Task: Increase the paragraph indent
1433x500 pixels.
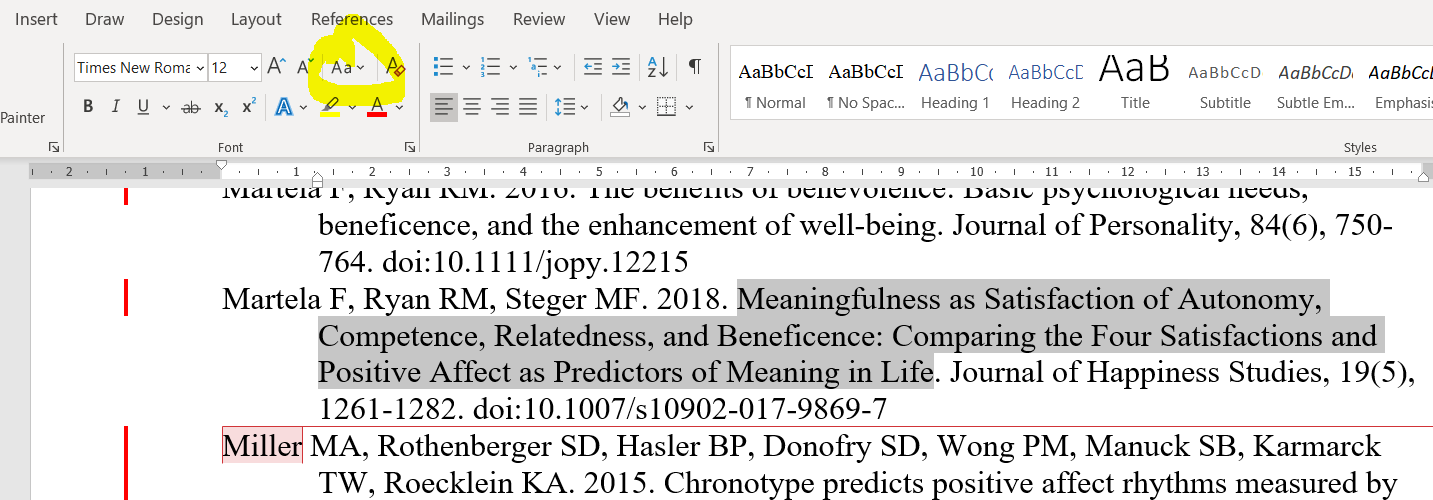Action: tap(621, 67)
